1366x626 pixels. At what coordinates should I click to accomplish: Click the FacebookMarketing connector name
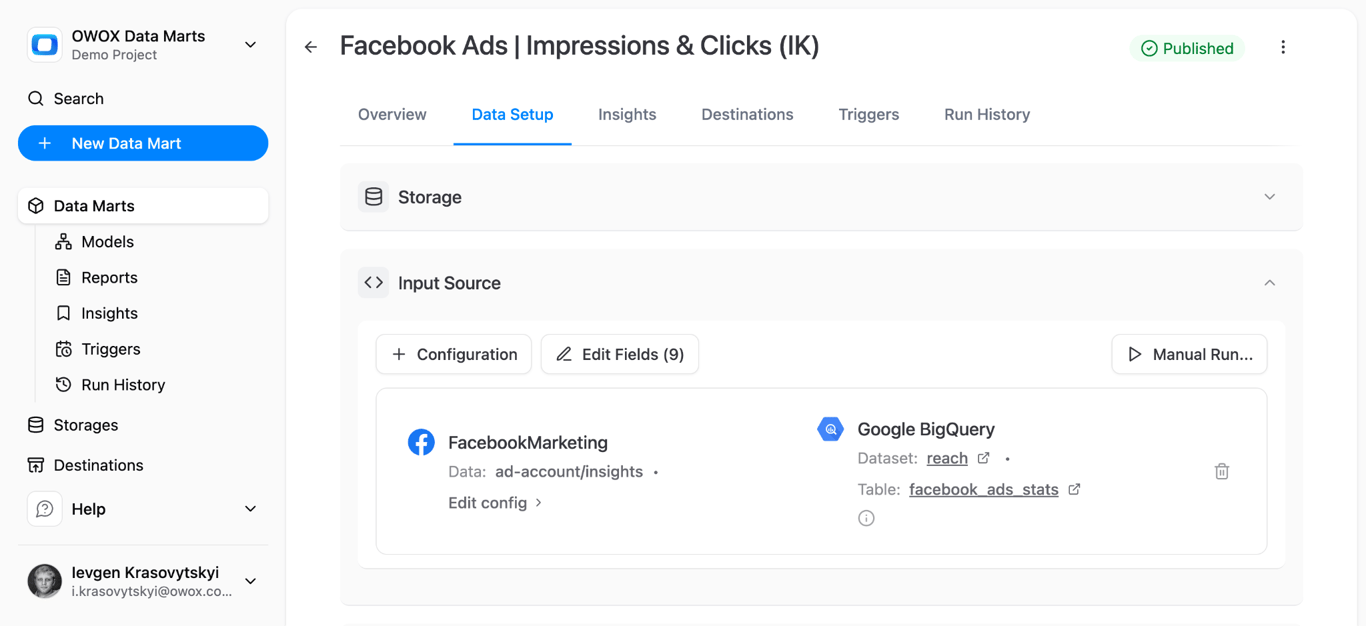(x=528, y=442)
